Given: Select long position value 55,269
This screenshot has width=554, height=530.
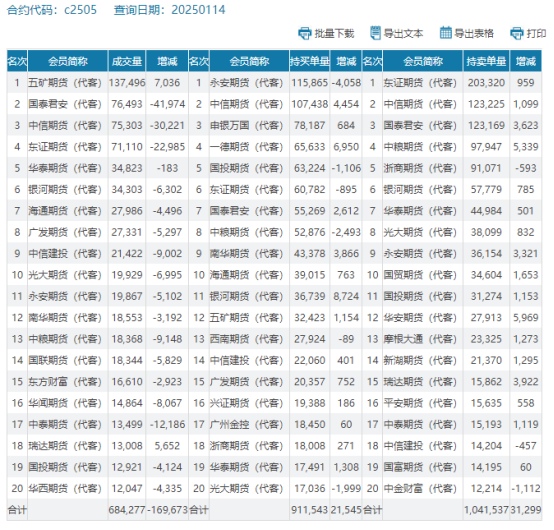Looking at the screenshot, I should click(x=310, y=211).
